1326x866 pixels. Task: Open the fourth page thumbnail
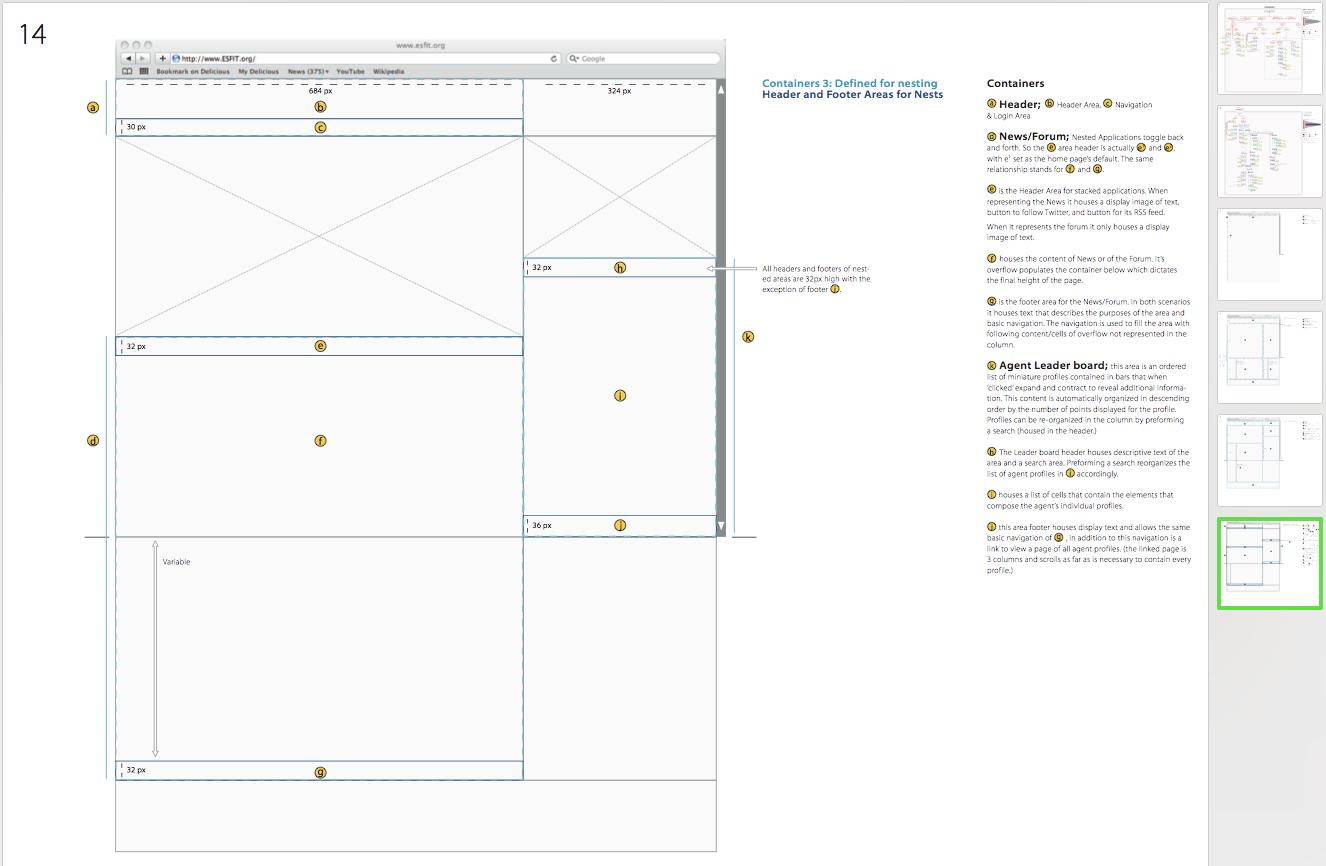1270,357
